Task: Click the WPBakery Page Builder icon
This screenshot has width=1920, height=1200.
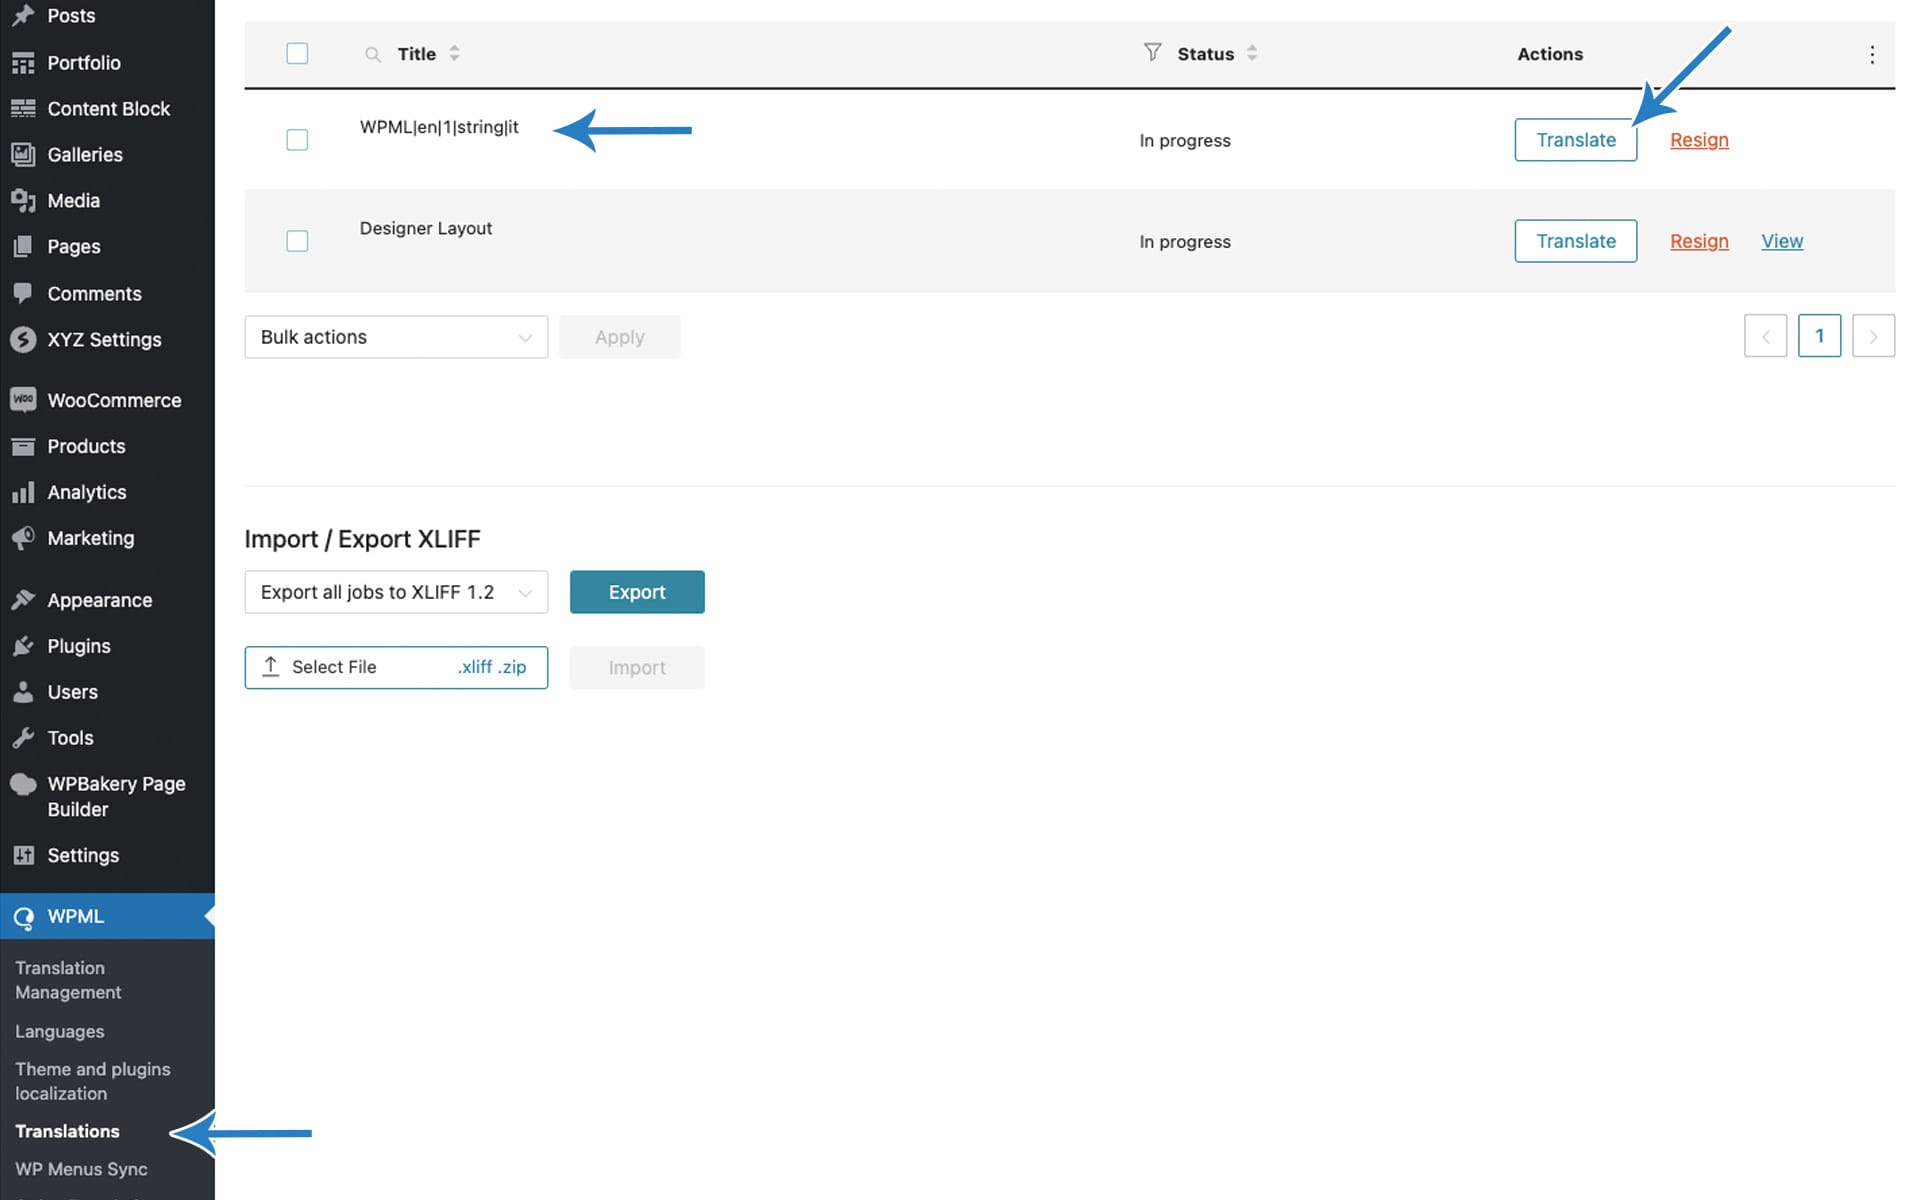Action: 23,784
